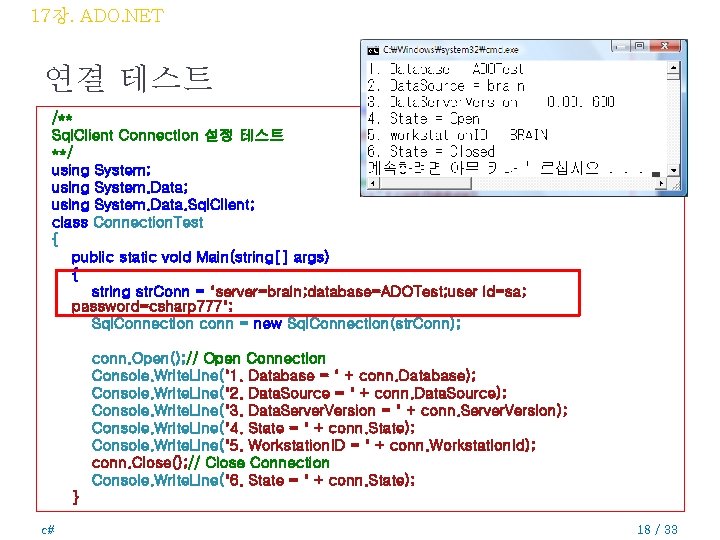Close the cmd.exe console window
This screenshot has height=540, width=720.
pos(664,46)
